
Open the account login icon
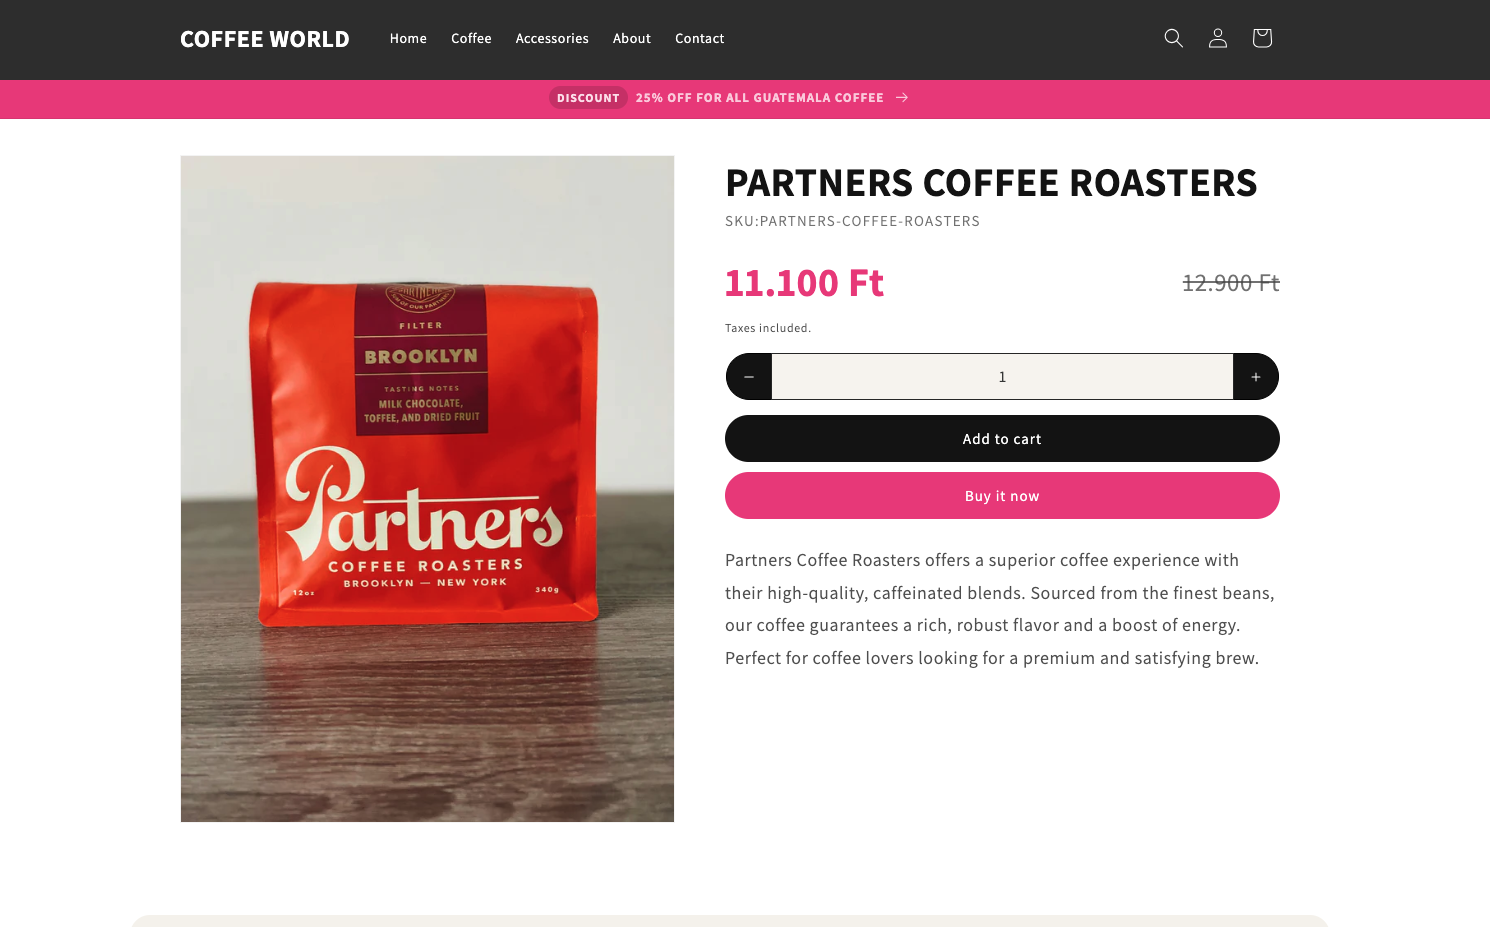pyautogui.click(x=1218, y=38)
